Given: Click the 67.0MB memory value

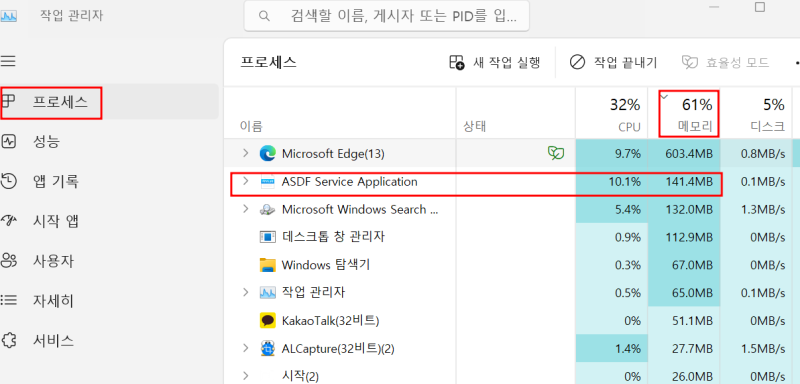Looking at the screenshot, I should 693,265.
